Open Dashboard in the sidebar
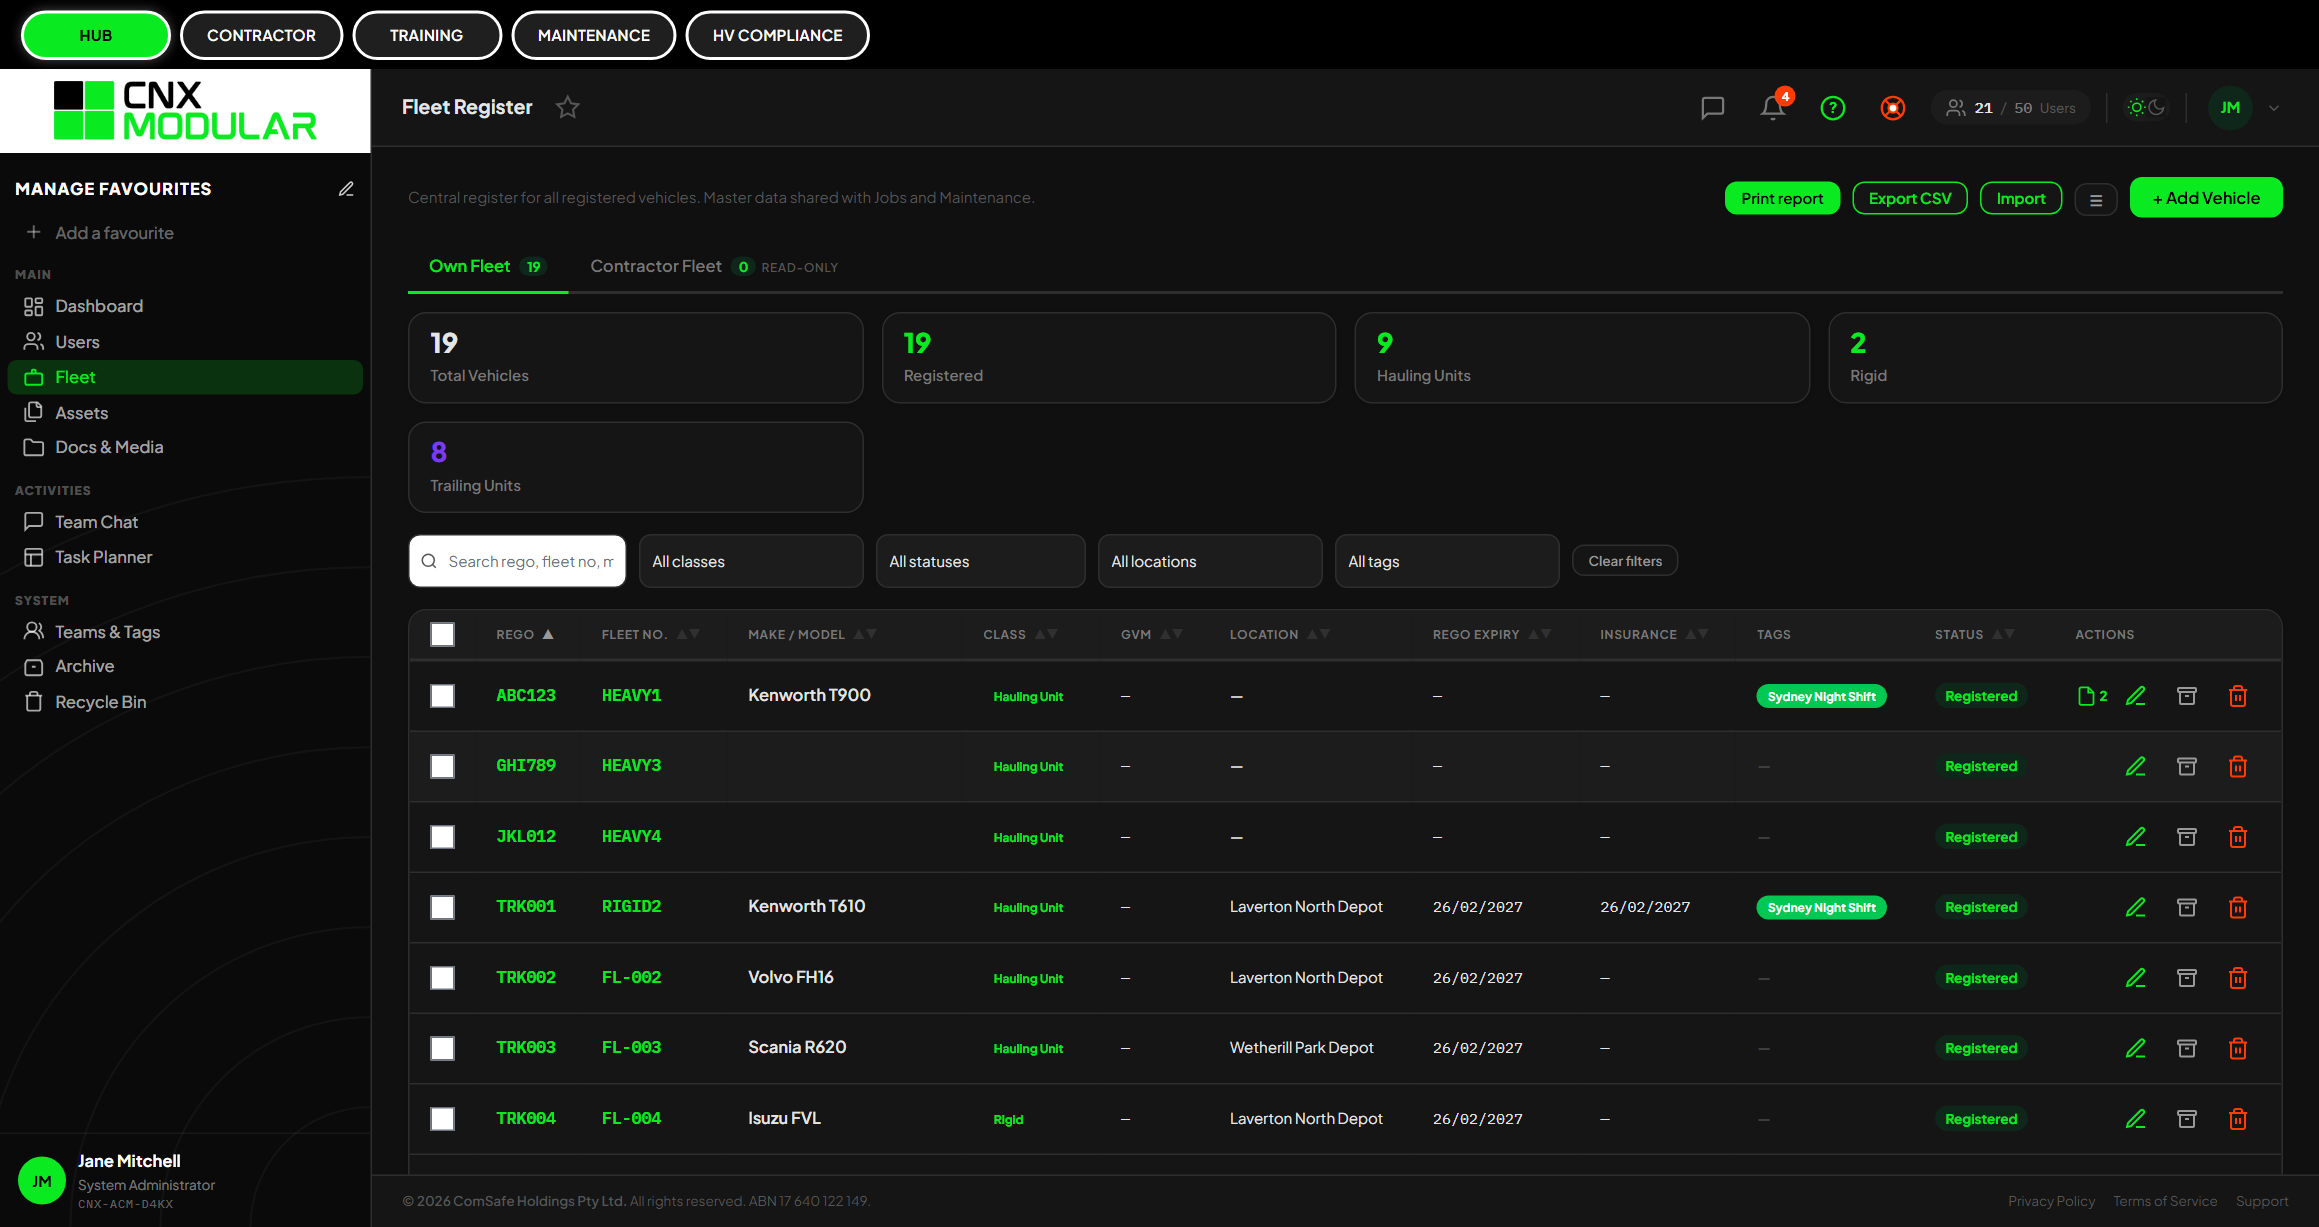 tap(185, 306)
